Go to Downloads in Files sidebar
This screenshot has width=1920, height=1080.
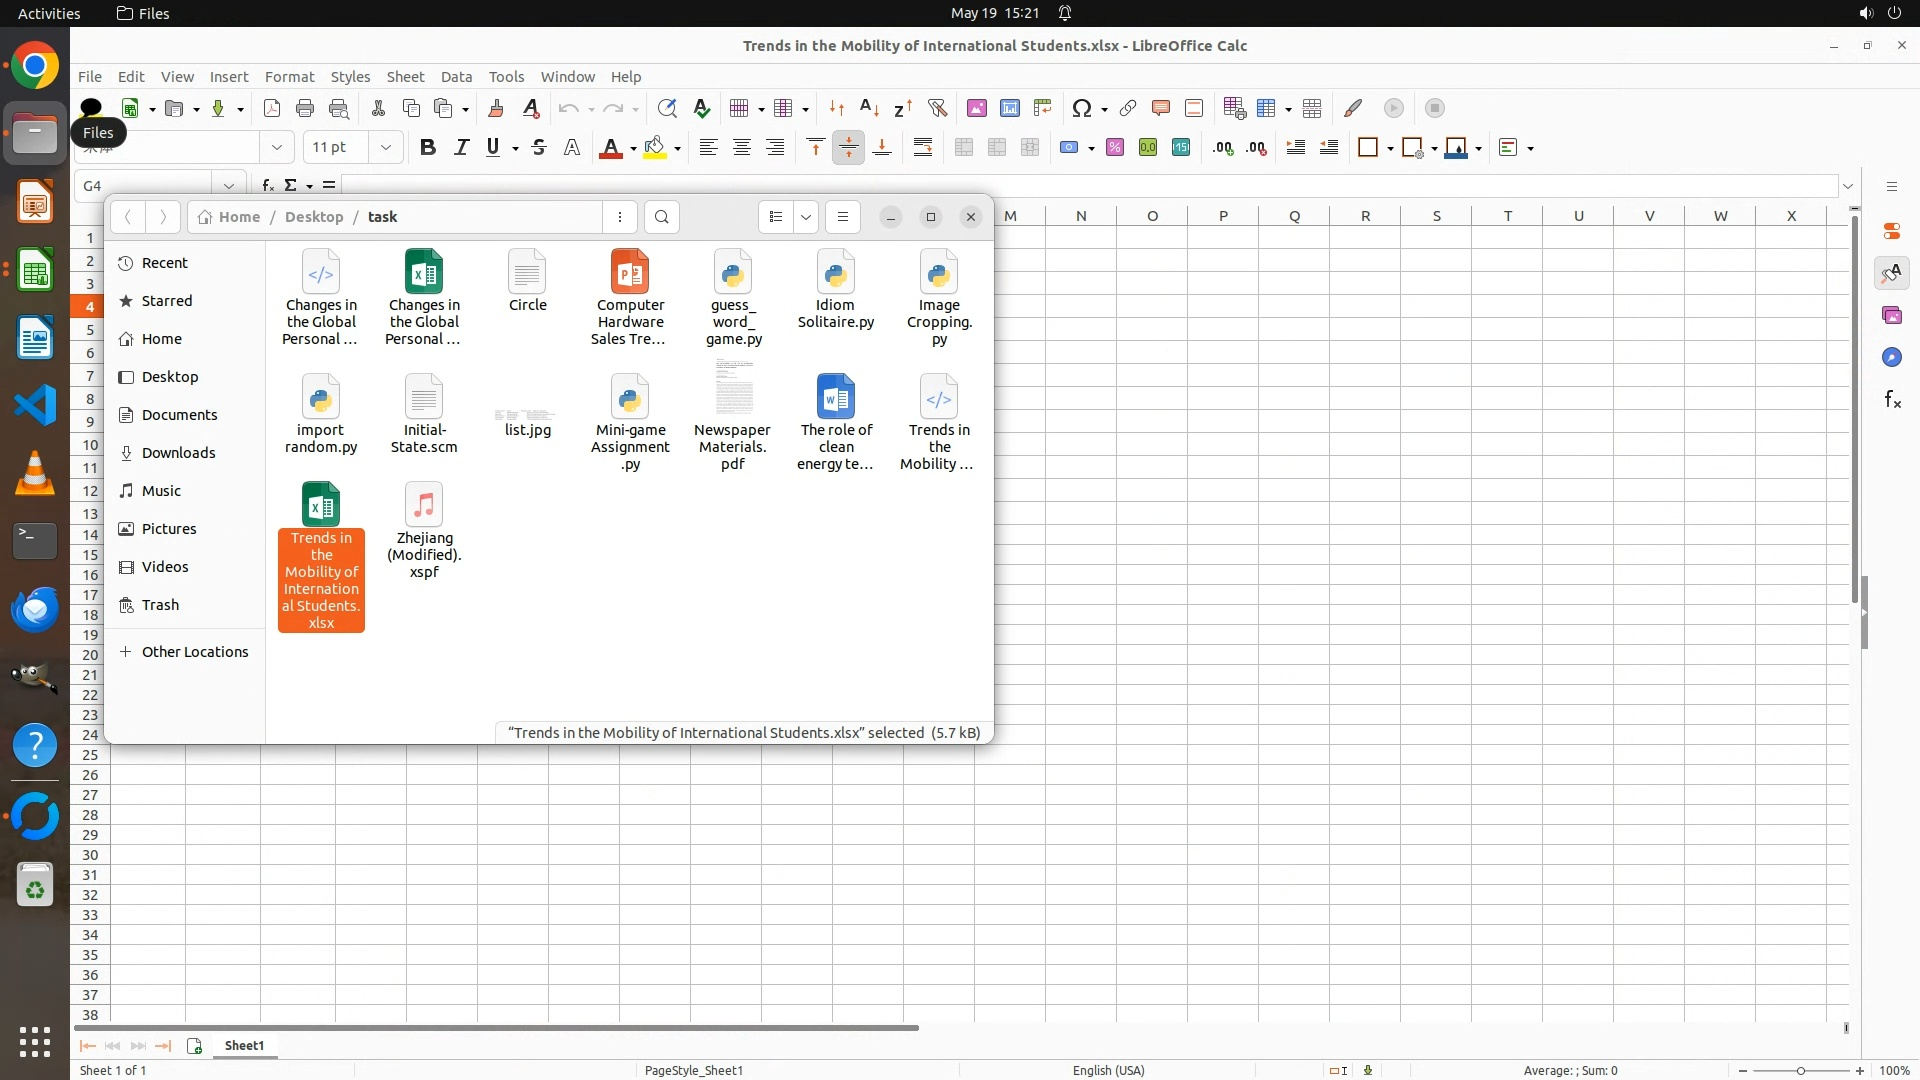(x=178, y=453)
